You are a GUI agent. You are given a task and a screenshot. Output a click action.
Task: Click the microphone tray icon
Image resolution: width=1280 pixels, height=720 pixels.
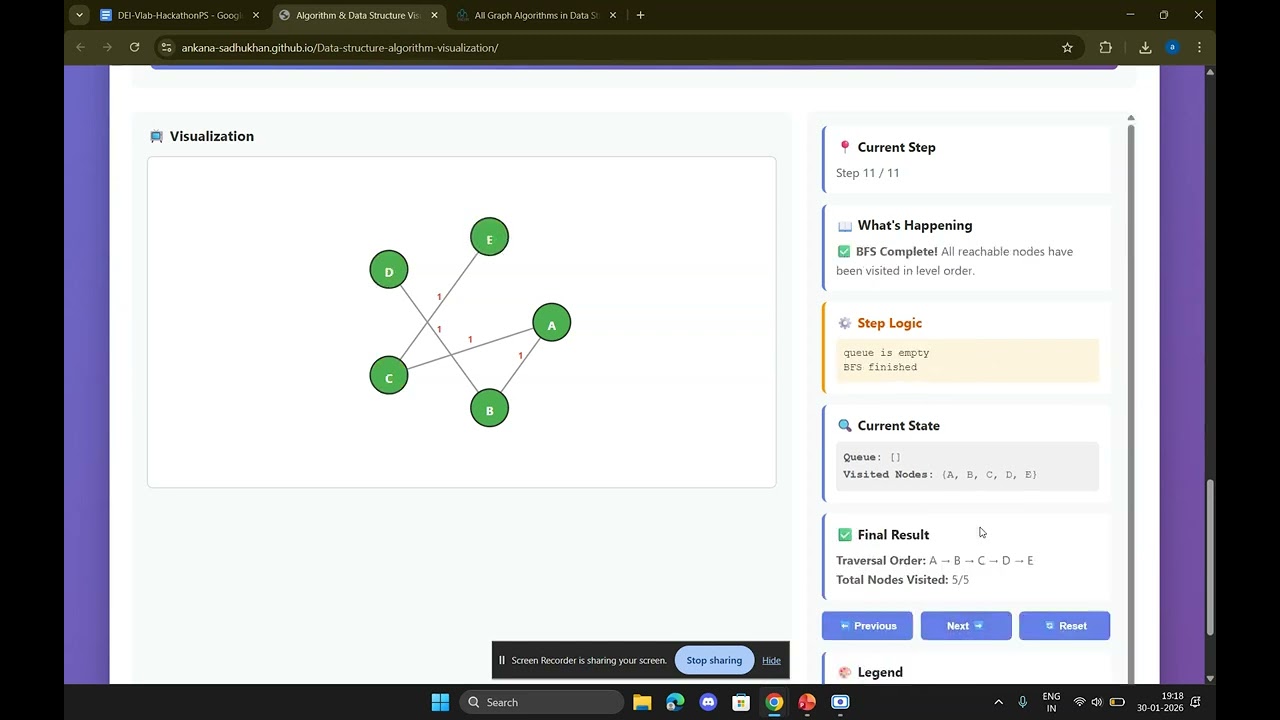click(1022, 702)
